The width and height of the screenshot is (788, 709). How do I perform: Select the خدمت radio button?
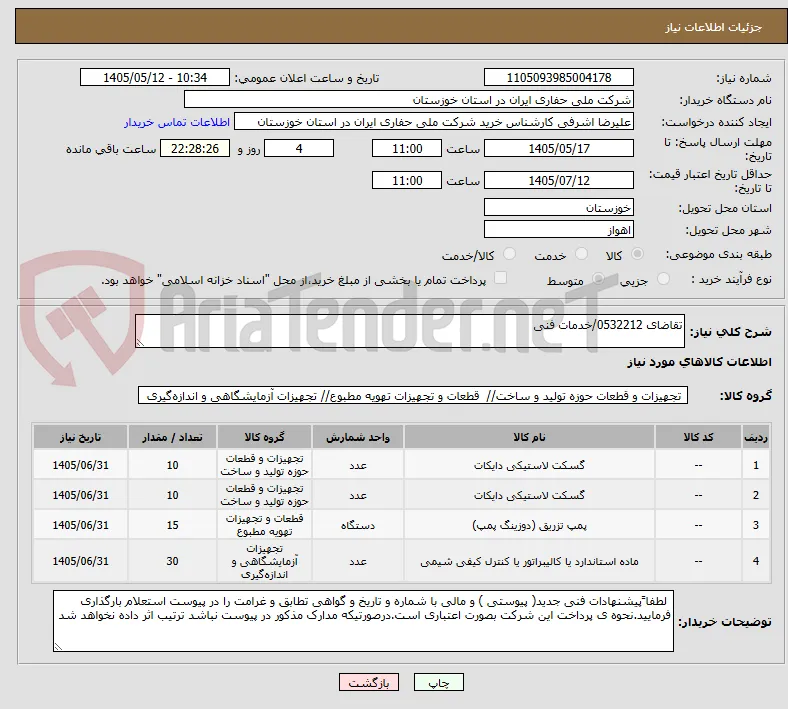581,254
